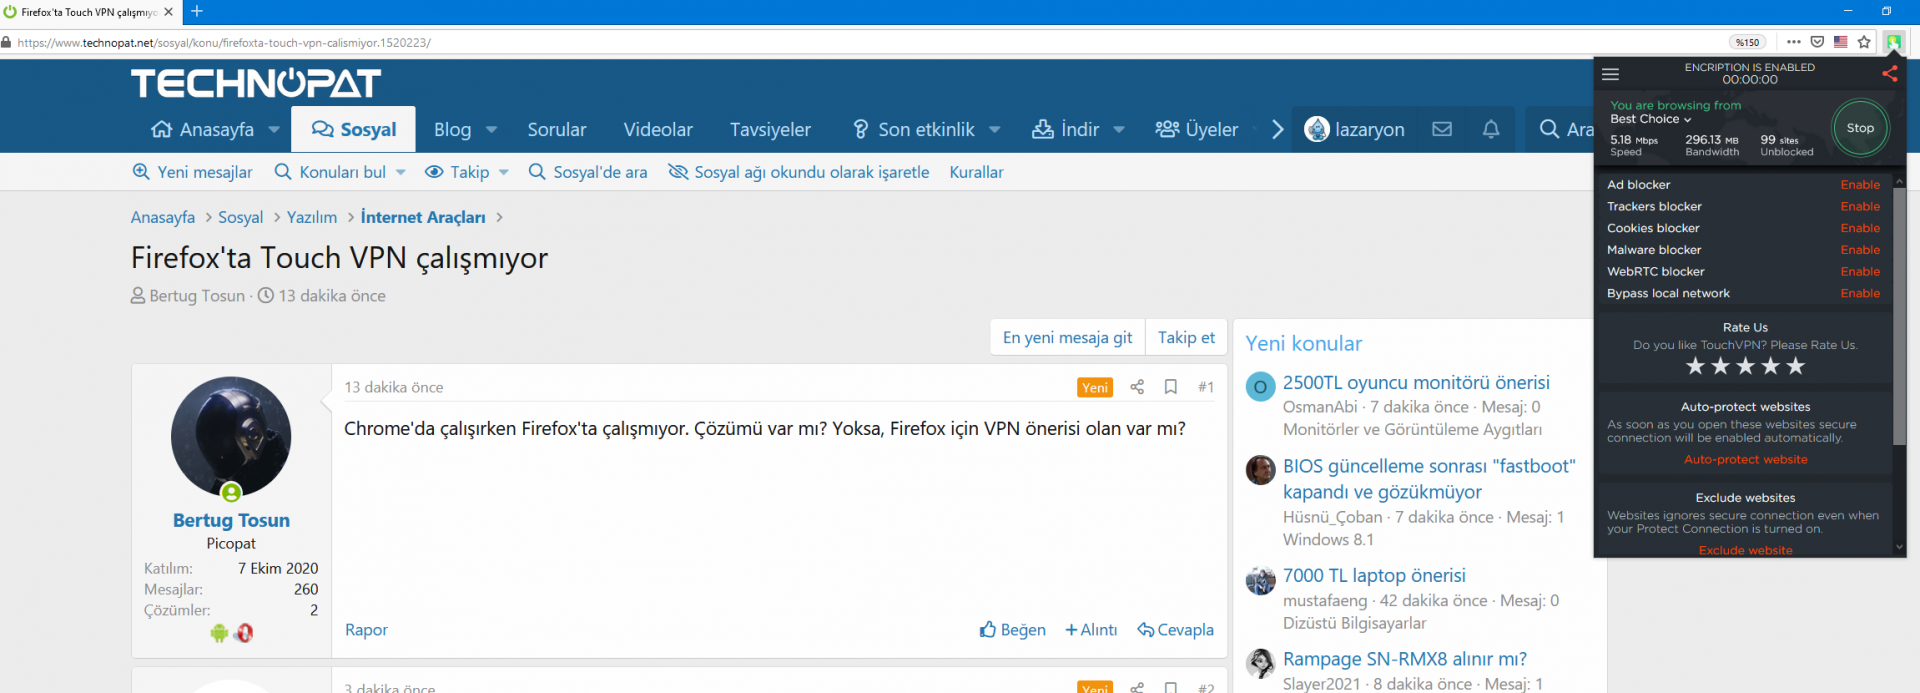1920x693 pixels.
Task: Share post #1 with the share icon
Action: pyautogui.click(x=1137, y=387)
